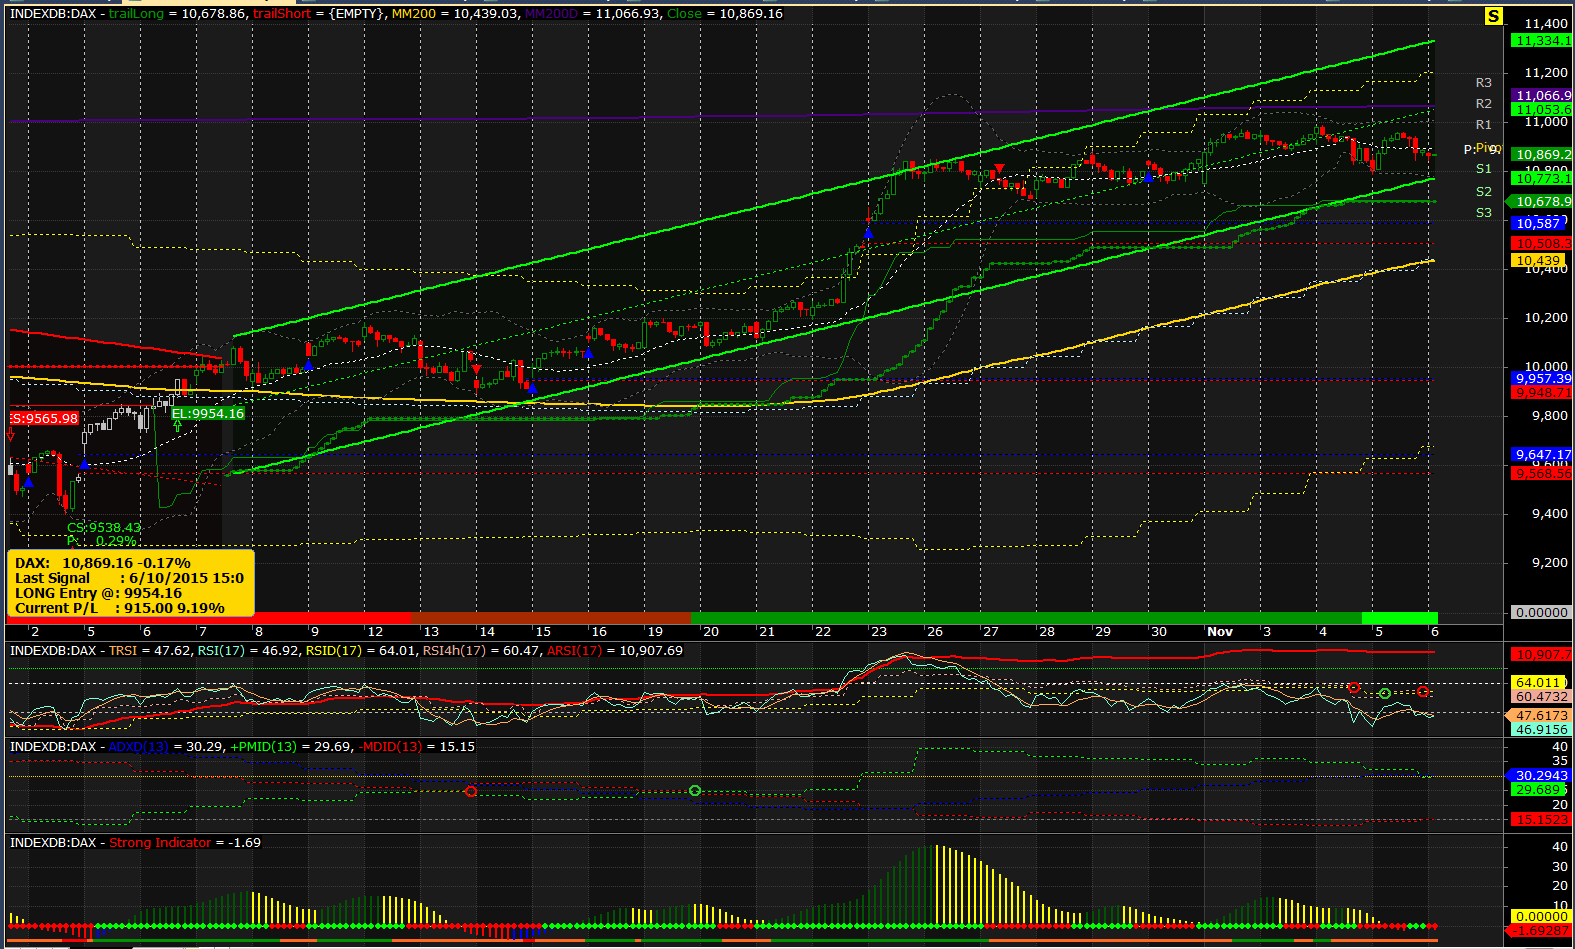
Task: Click the Strong Indicator = -1.69 title
Action: coord(185,843)
